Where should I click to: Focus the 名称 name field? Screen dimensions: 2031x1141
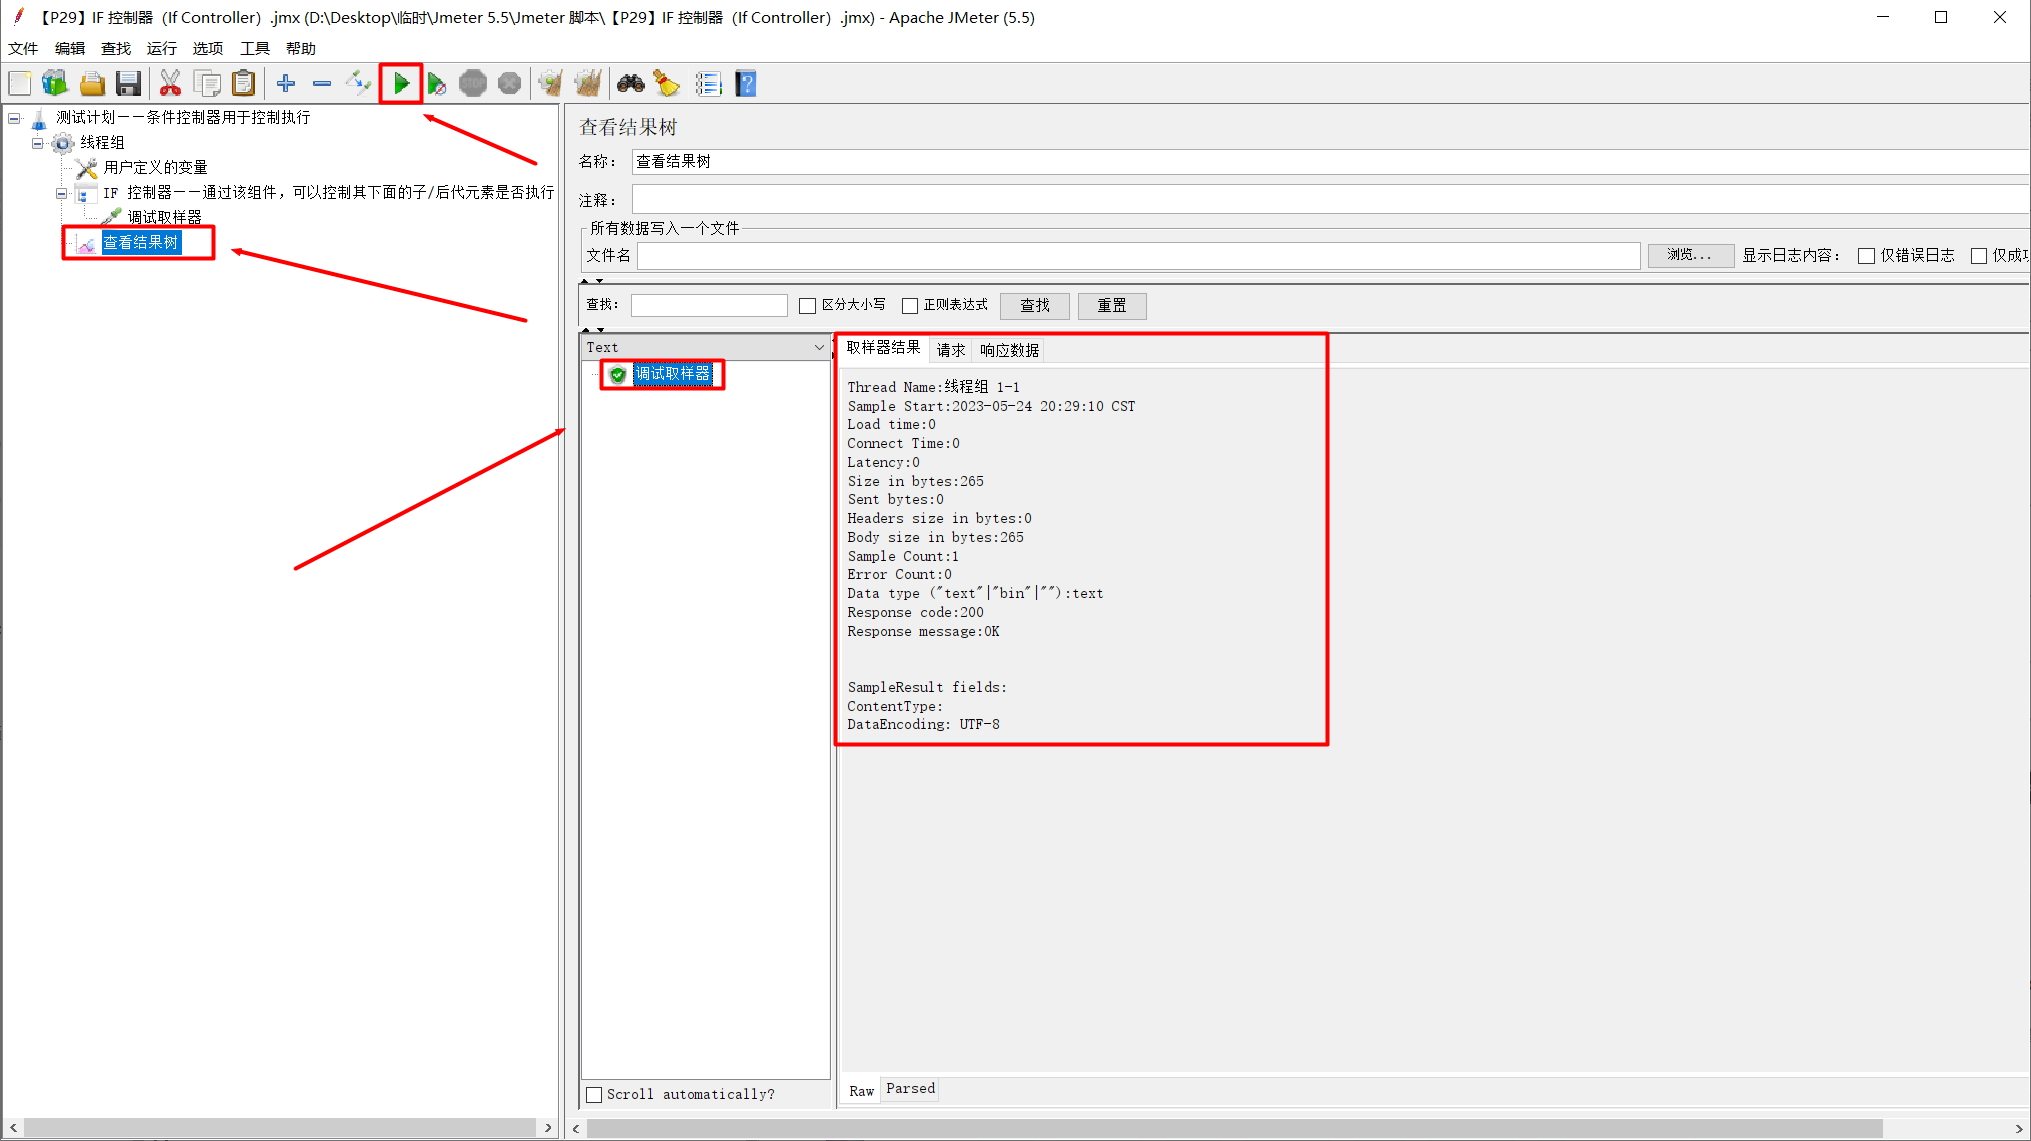1330,162
